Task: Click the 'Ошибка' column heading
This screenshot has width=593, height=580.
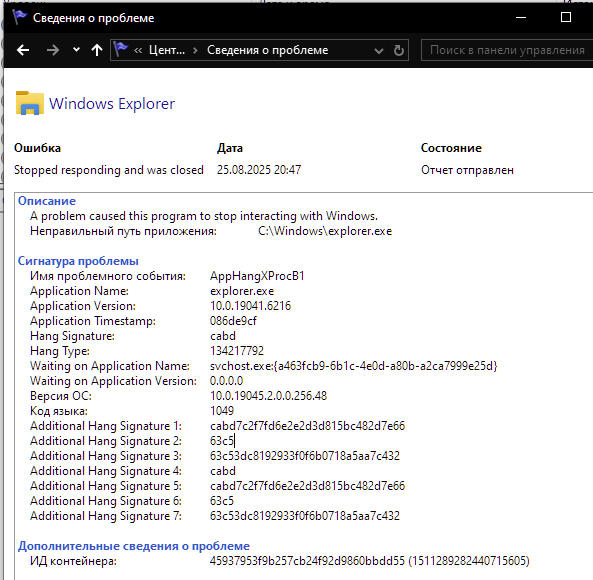Action: click(x=37, y=148)
